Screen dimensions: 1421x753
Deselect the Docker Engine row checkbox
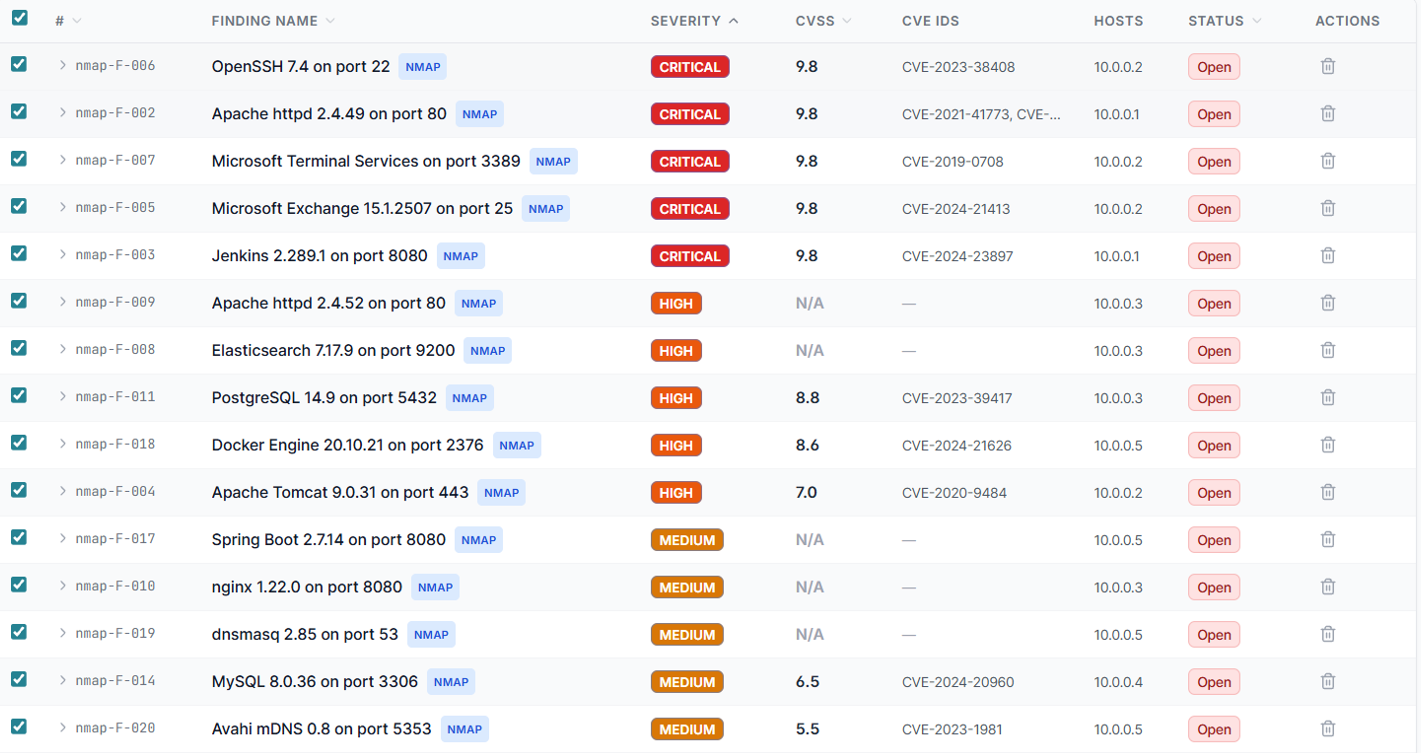tap(19, 443)
